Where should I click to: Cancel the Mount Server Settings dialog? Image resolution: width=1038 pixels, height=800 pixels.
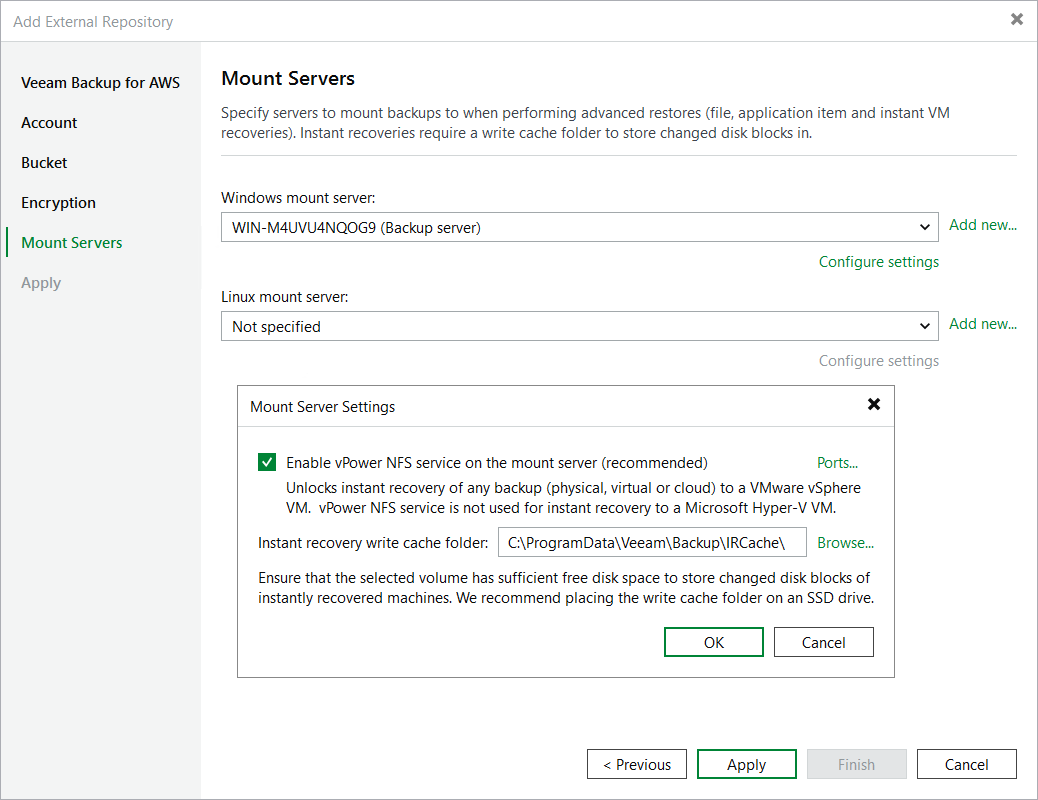point(824,642)
